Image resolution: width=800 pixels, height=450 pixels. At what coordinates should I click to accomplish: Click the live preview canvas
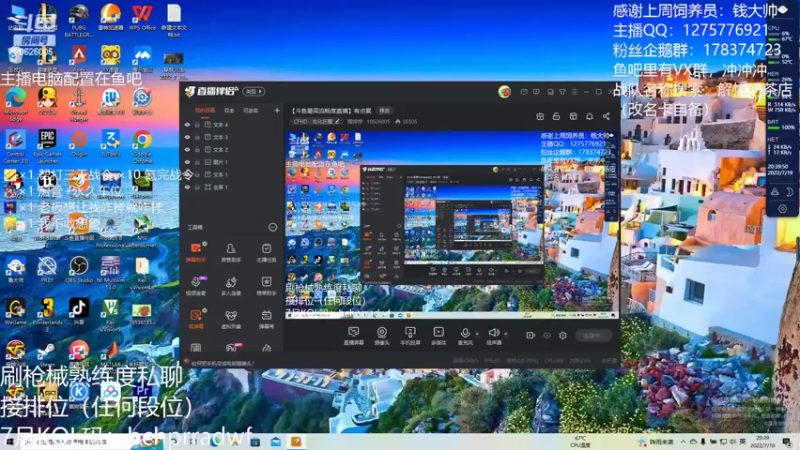coord(452,225)
